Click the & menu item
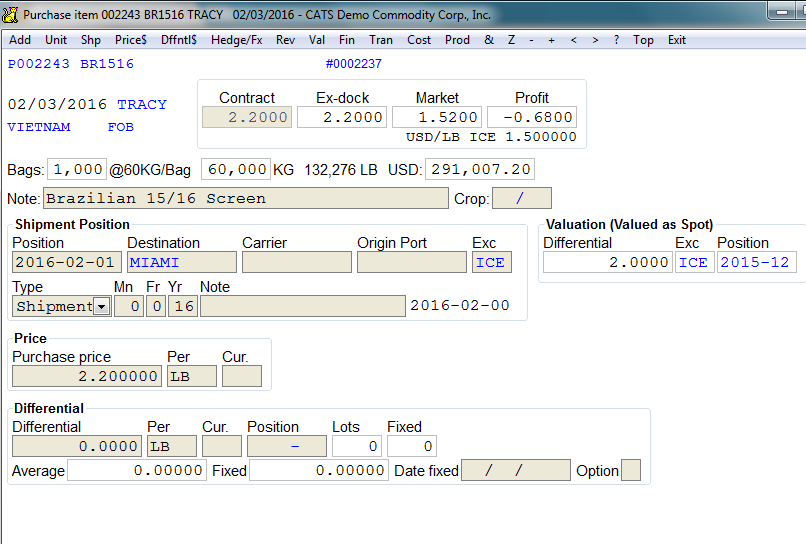 pos(489,40)
